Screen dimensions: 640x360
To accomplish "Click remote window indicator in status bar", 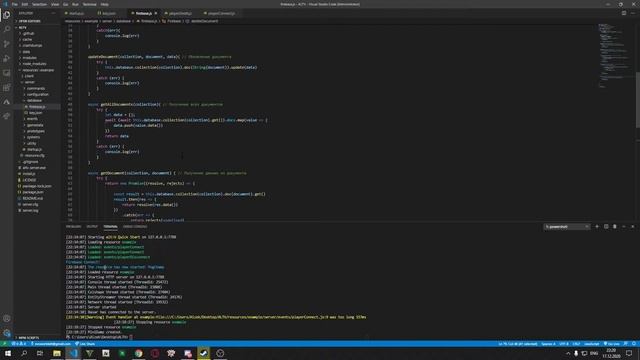I will click(4, 344).
